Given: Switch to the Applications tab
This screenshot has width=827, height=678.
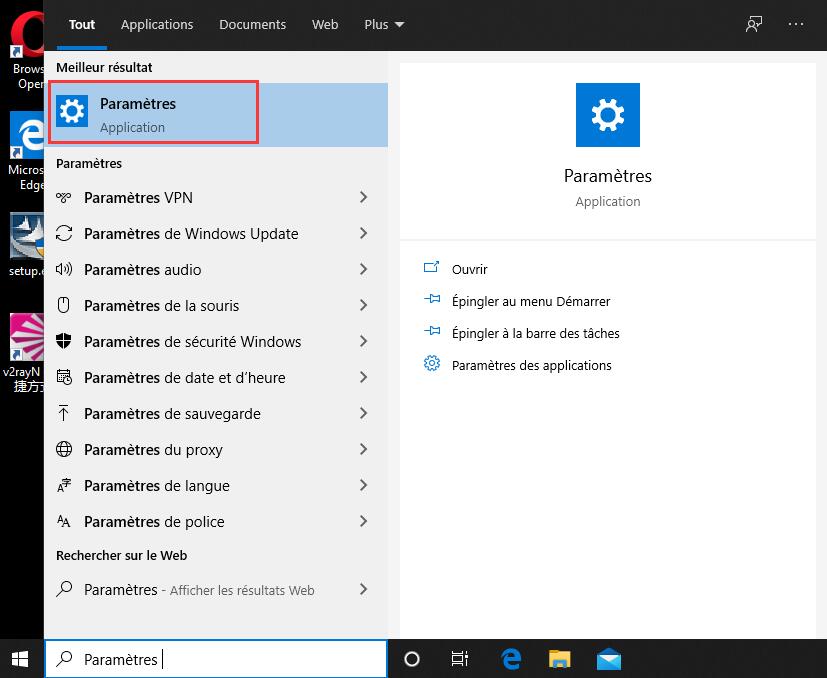Looking at the screenshot, I should point(157,24).
